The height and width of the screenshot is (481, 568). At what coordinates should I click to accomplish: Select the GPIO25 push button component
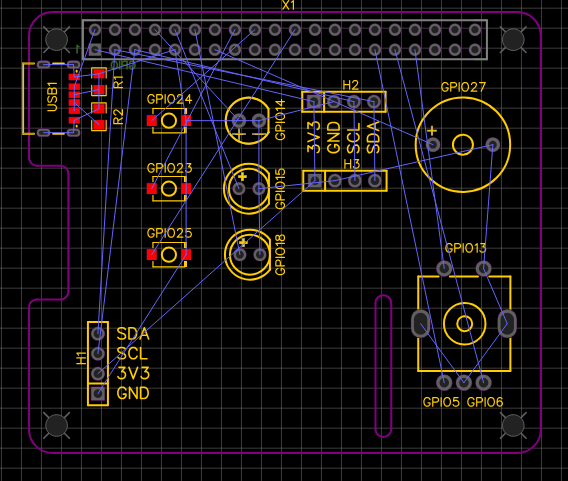(x=169, y=255)
